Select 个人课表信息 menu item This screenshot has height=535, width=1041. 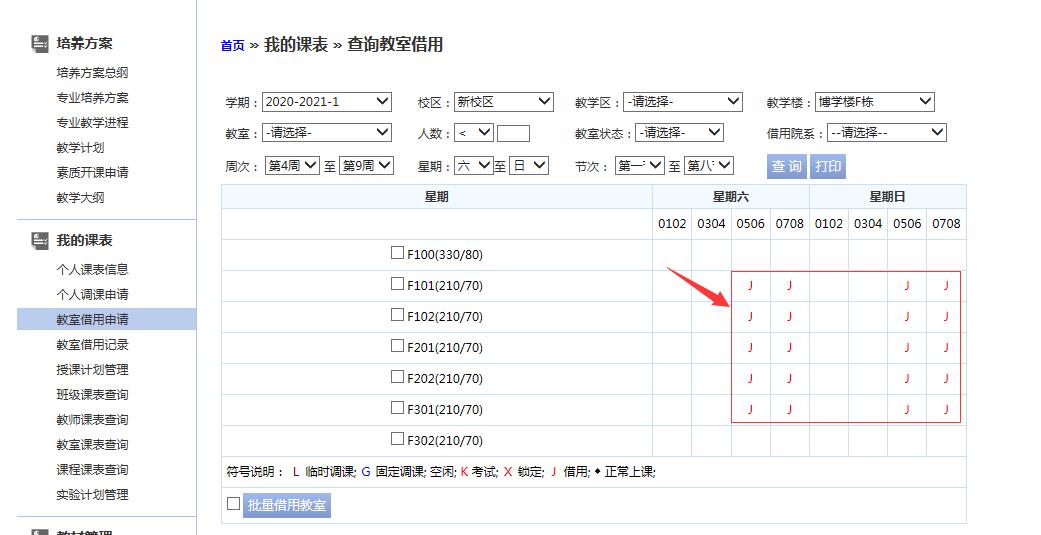click(92, 270)
